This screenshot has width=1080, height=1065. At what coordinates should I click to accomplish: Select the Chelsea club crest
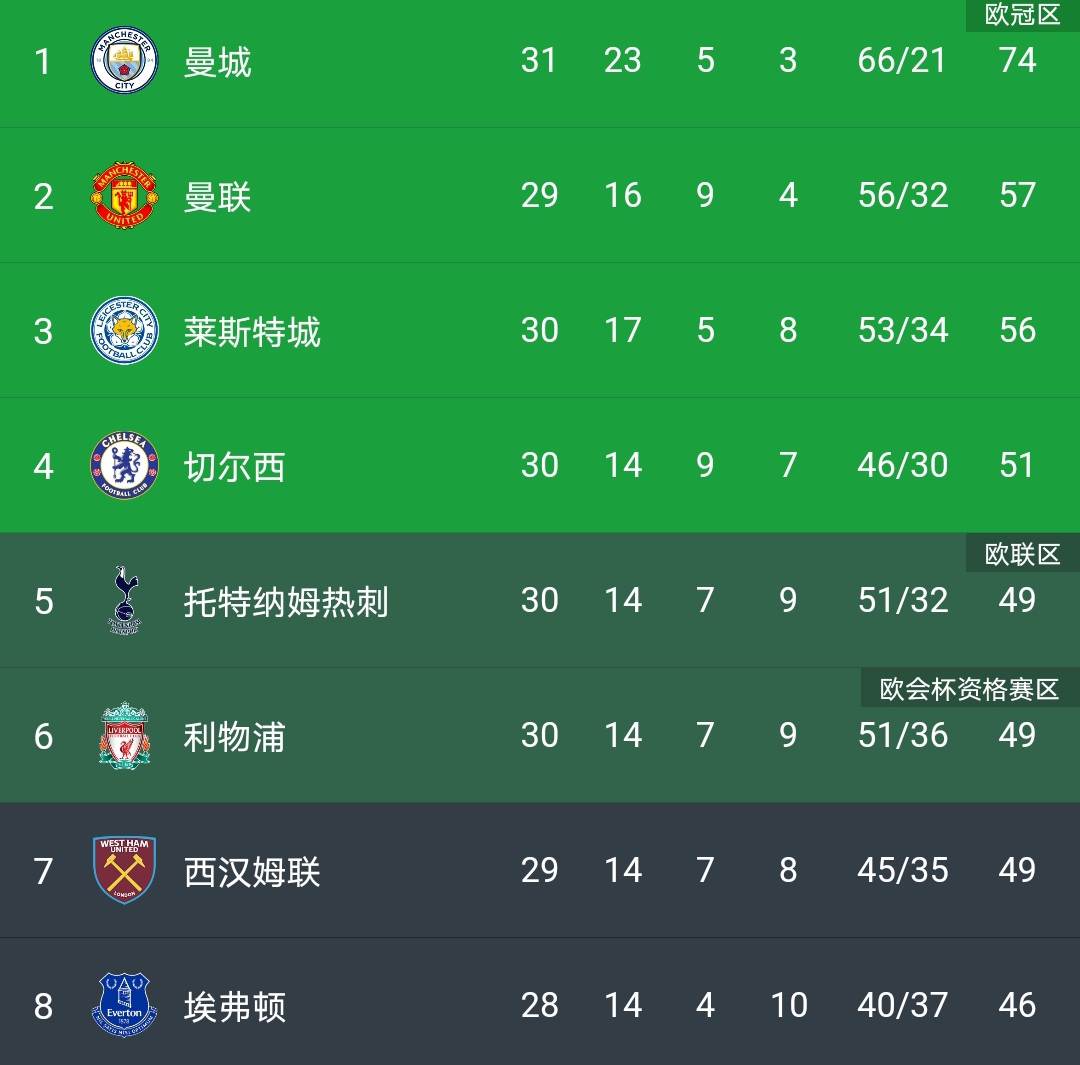[x=125, y=466]
